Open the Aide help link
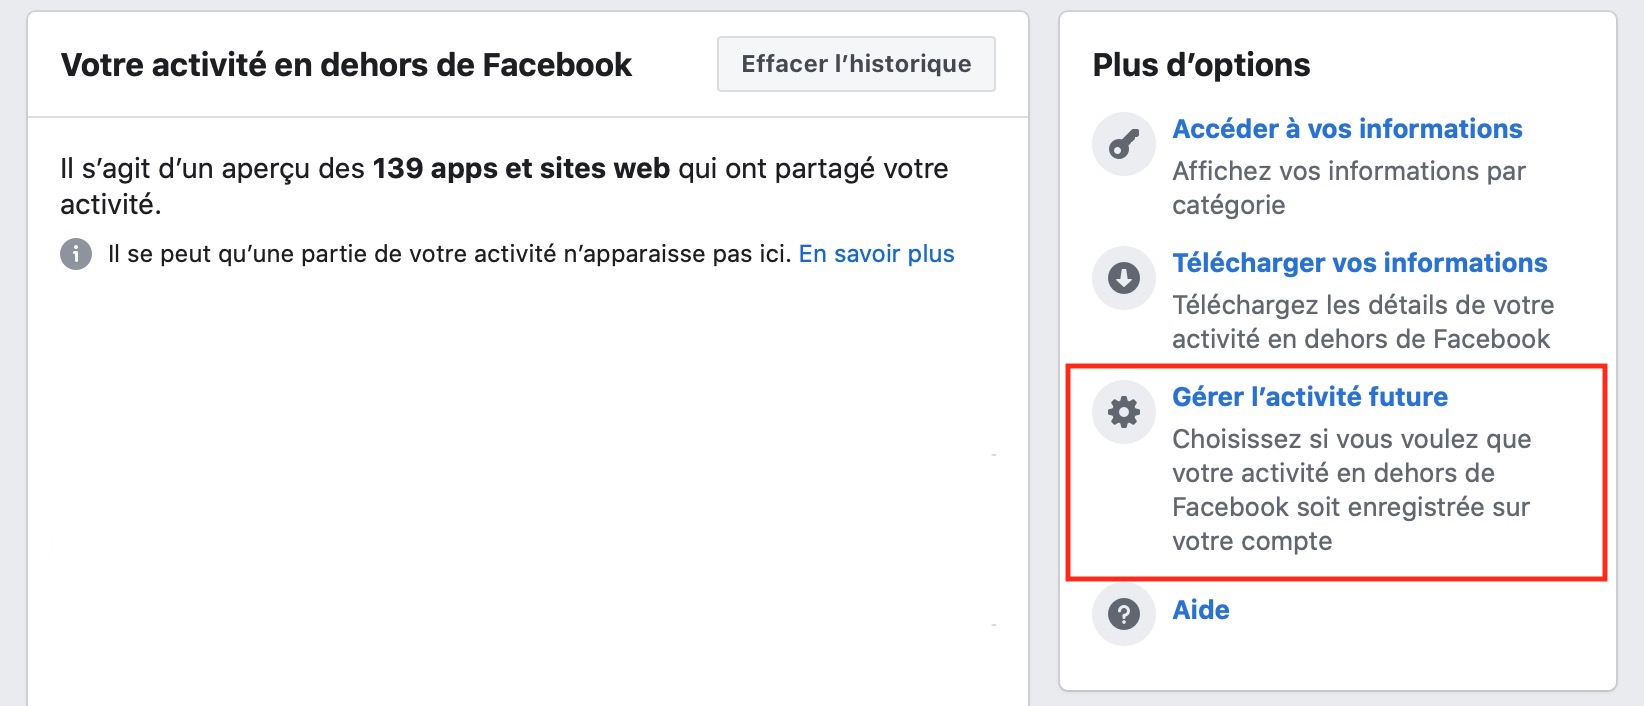The width and height of the screenshot is (1644, 706). pos(1200,610)
